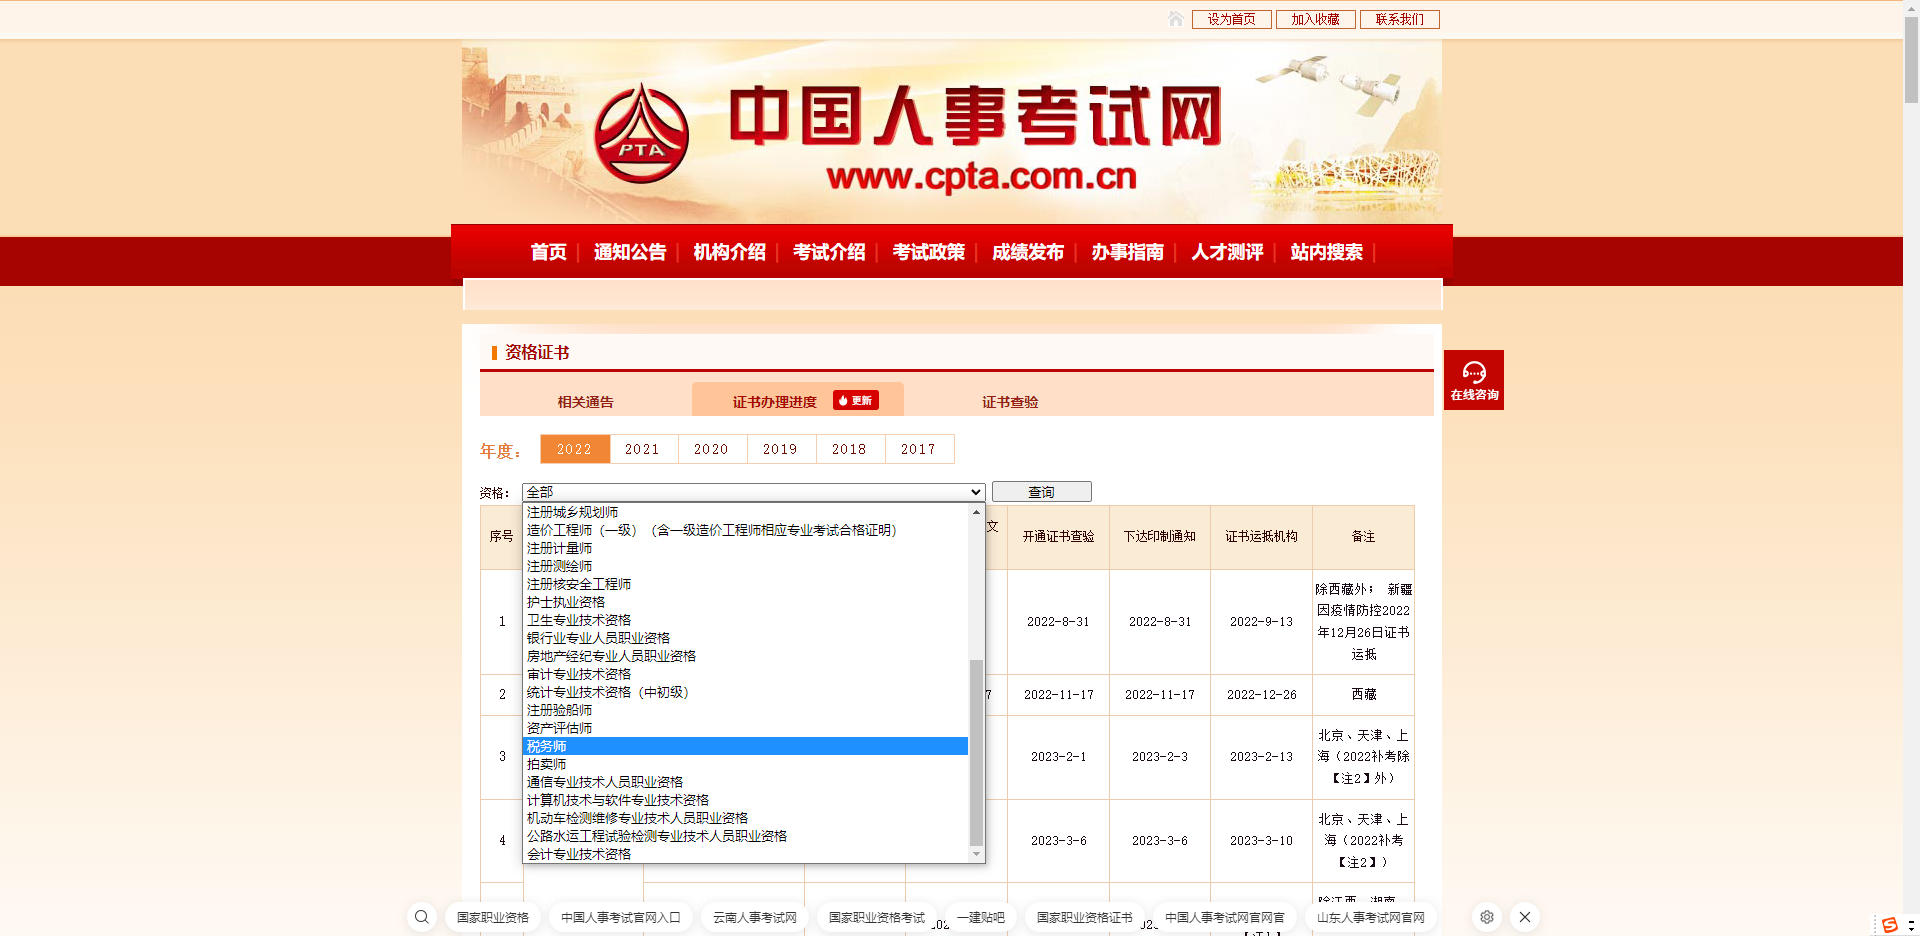Choose 统计专业技术资格（中初级） option
This screenshot has height=936, width=1920.
coord(746,692)
